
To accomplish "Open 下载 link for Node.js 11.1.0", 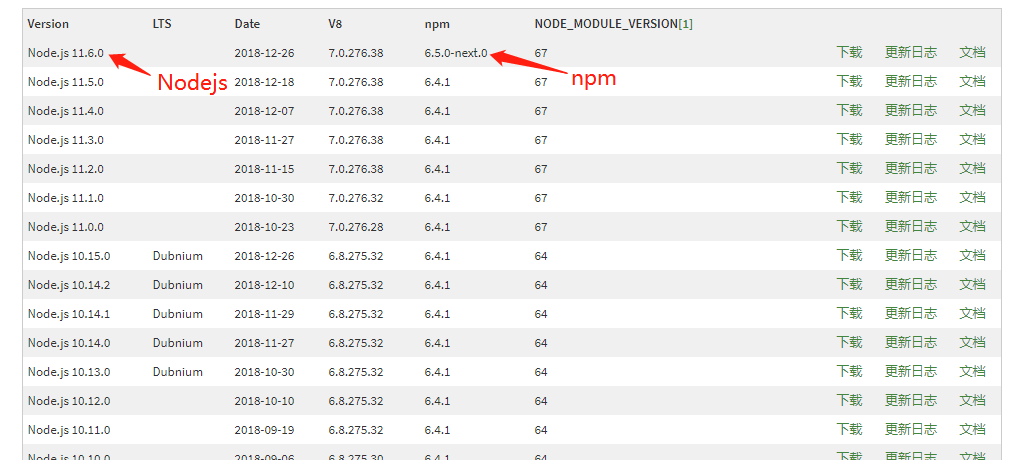I will [849, 197].
